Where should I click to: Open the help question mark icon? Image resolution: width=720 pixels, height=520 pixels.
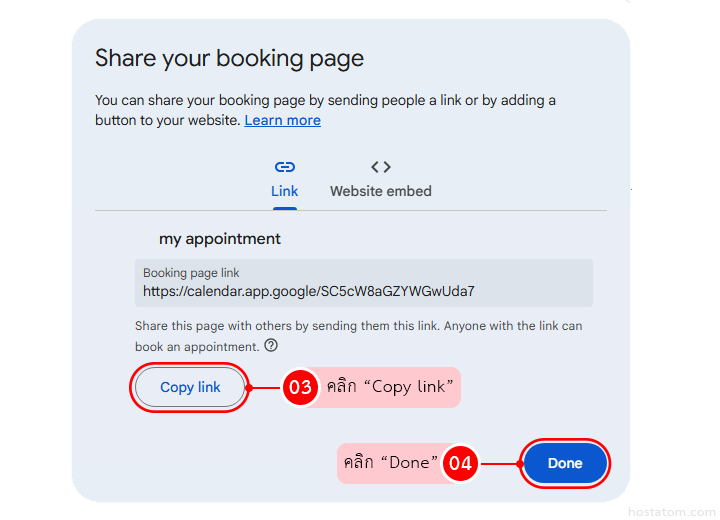[x=271, y=346]
